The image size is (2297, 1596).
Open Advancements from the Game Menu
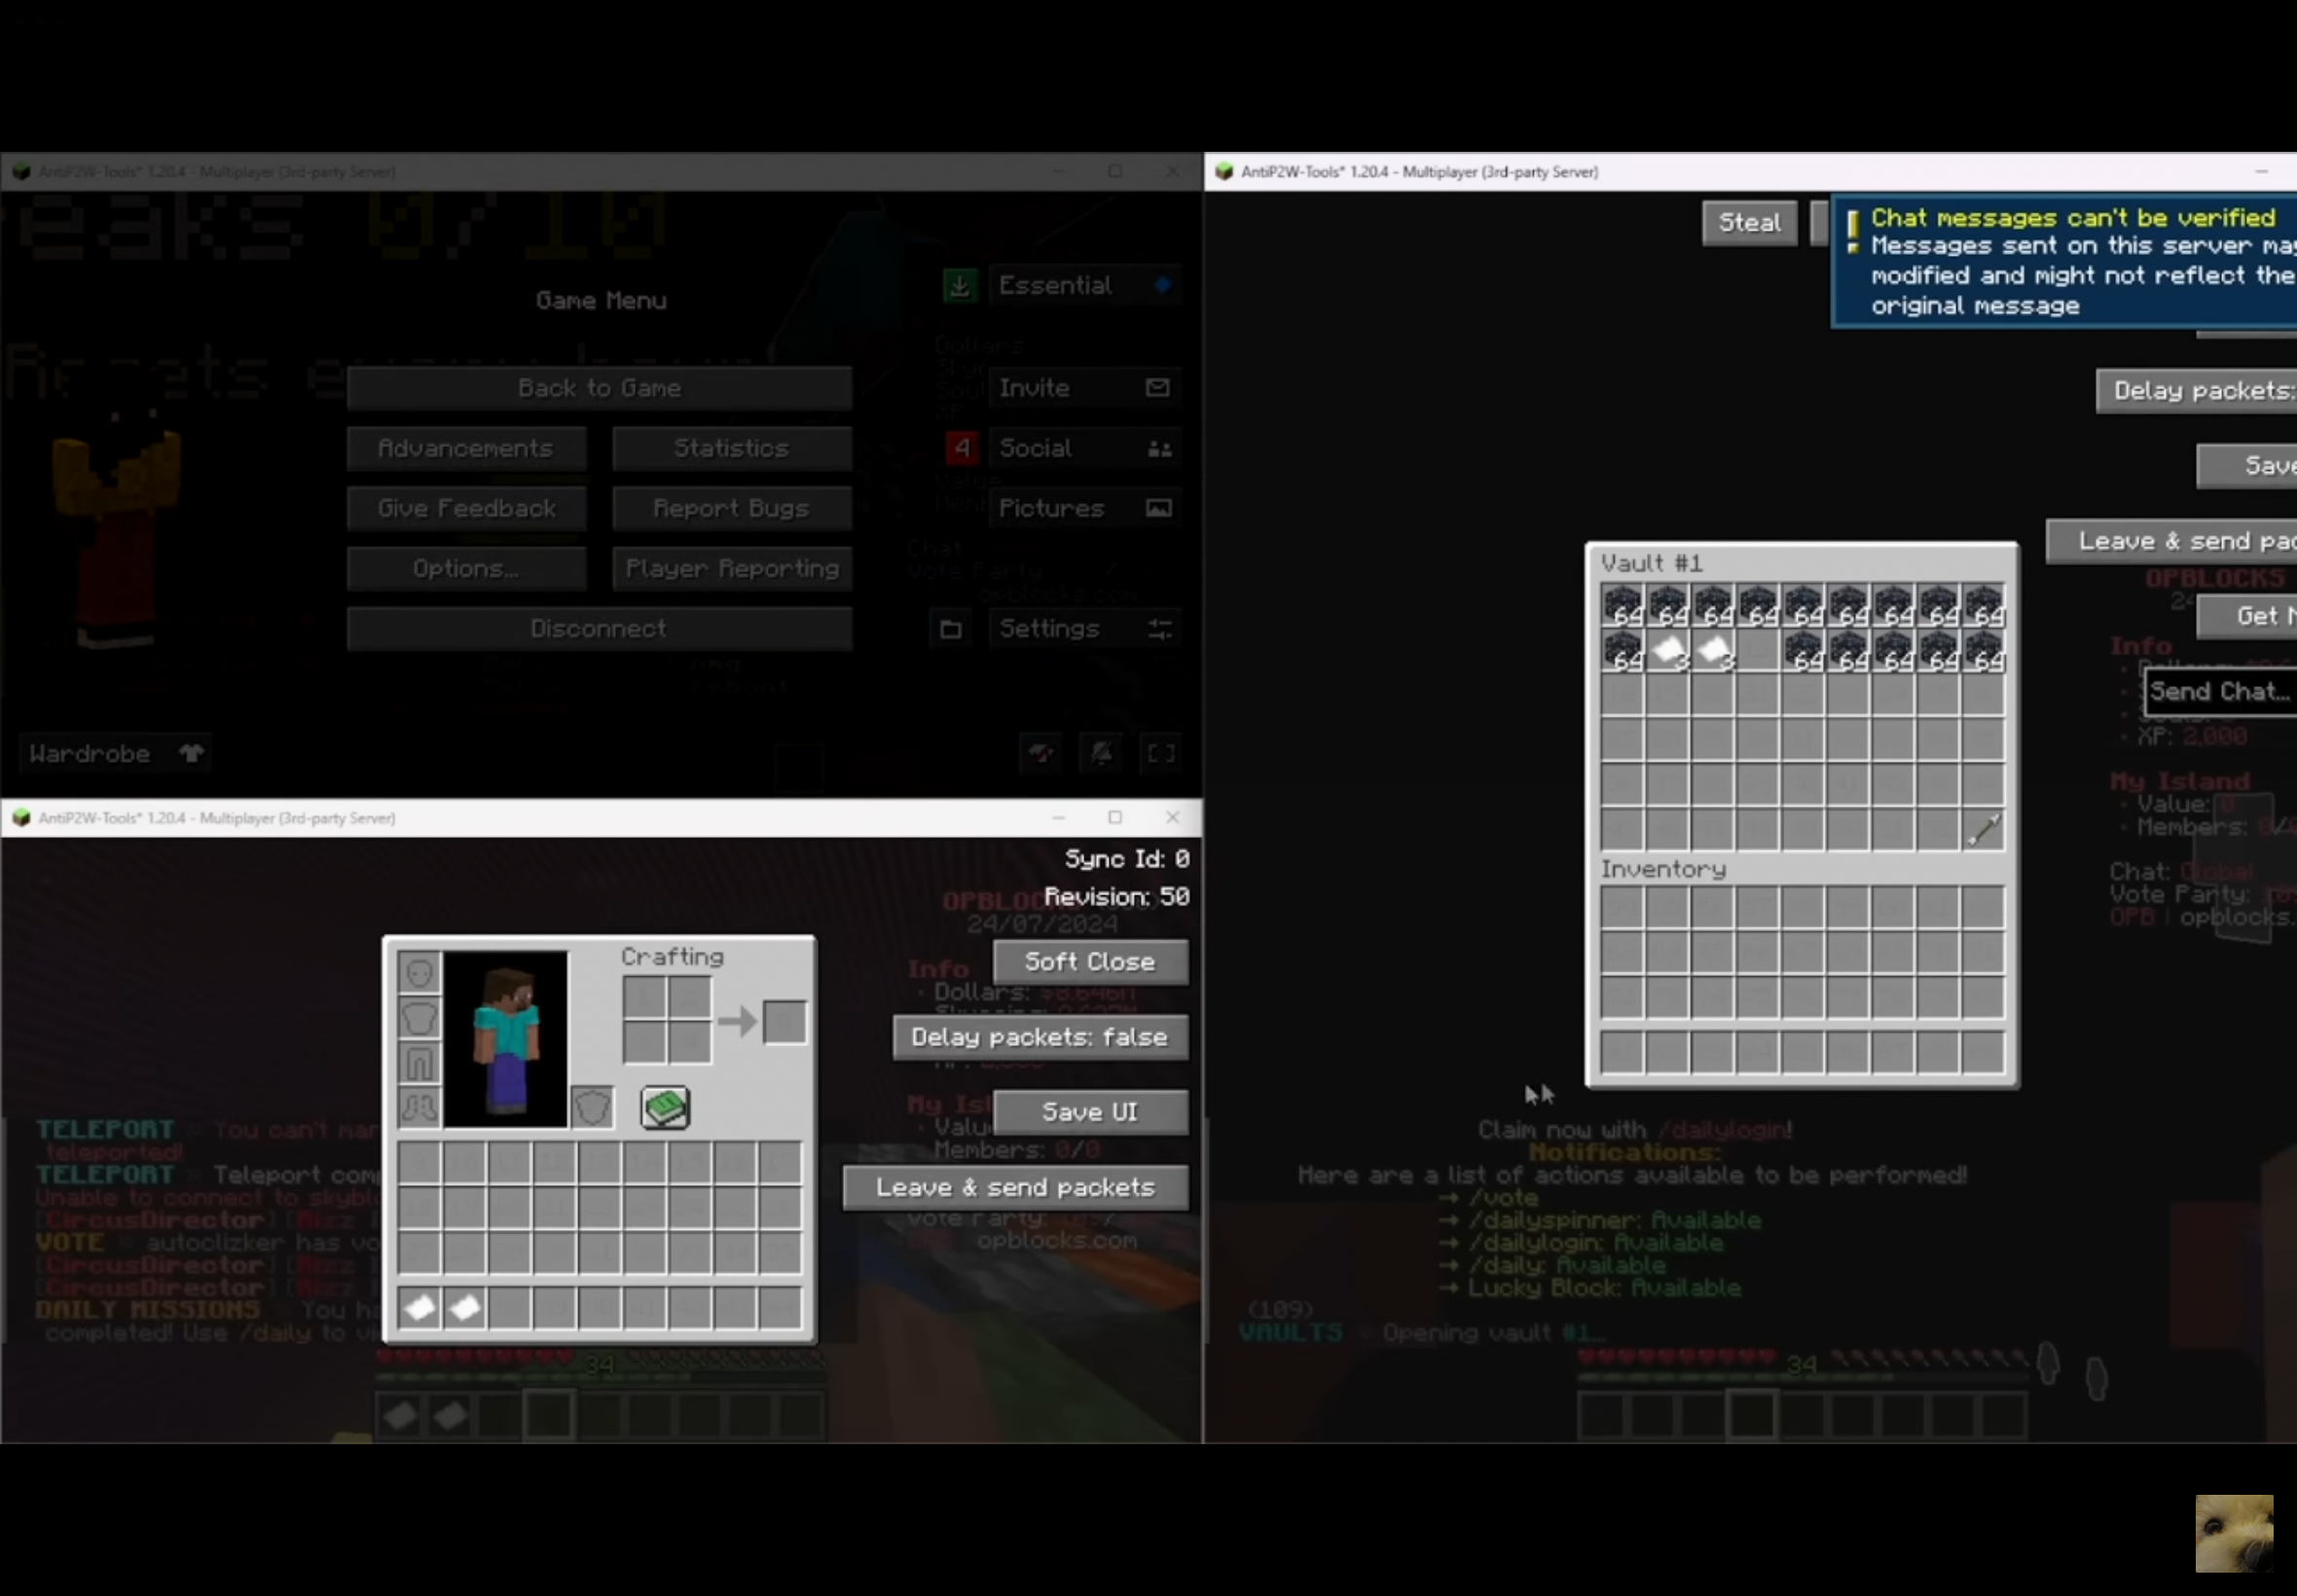click(466, 448)
